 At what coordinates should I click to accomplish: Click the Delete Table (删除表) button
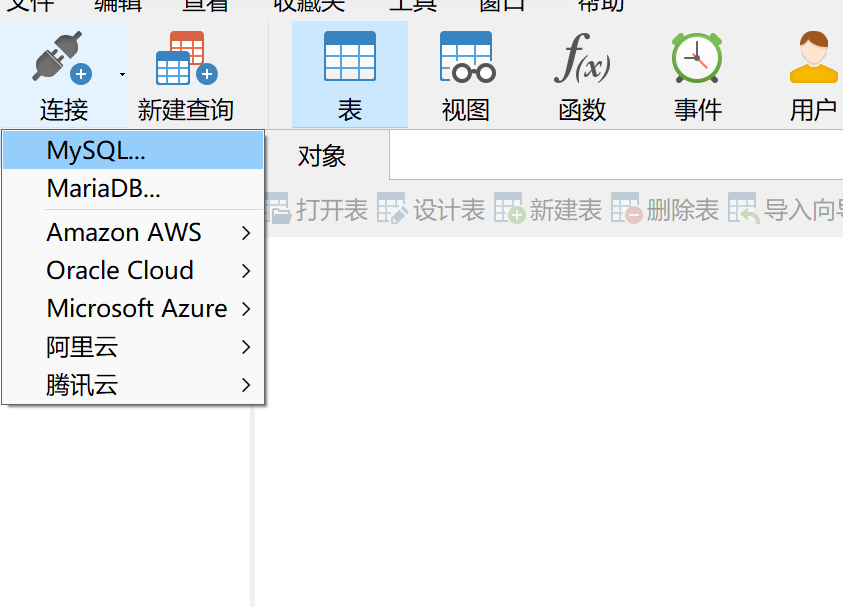(x=665, y=210)
